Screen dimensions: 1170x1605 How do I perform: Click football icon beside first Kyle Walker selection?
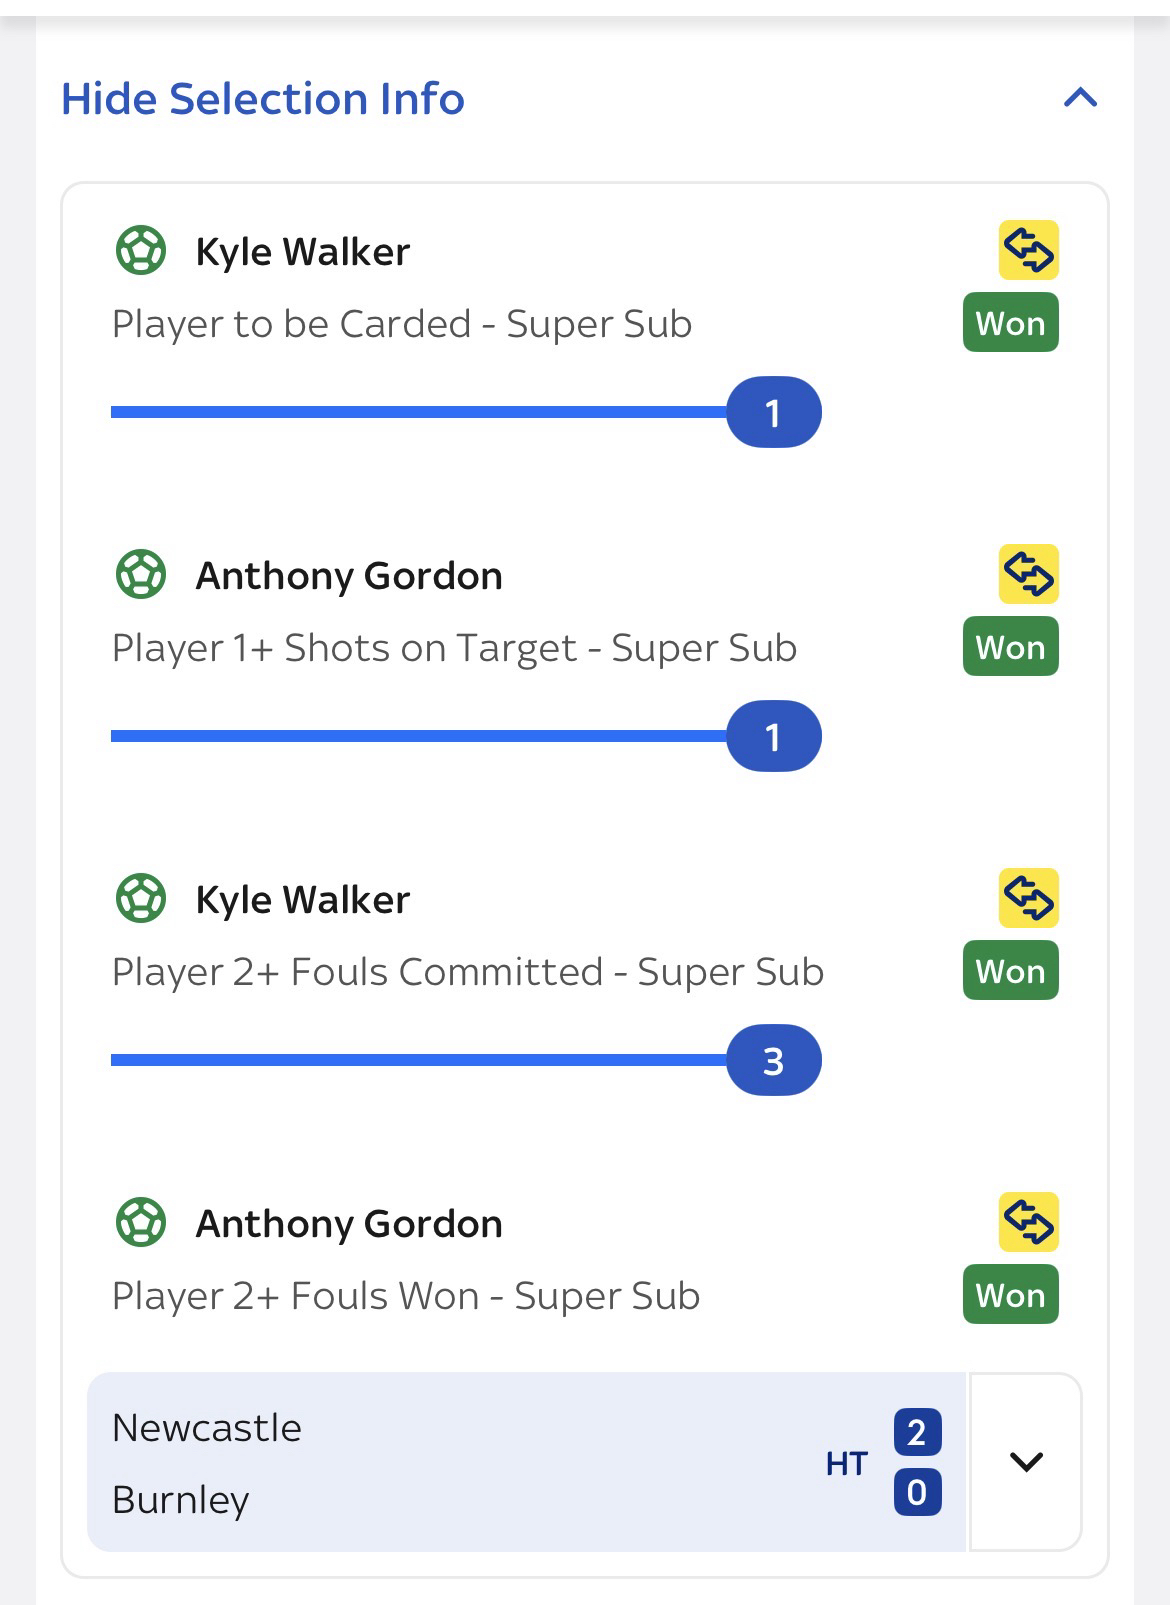coord(141,251)
